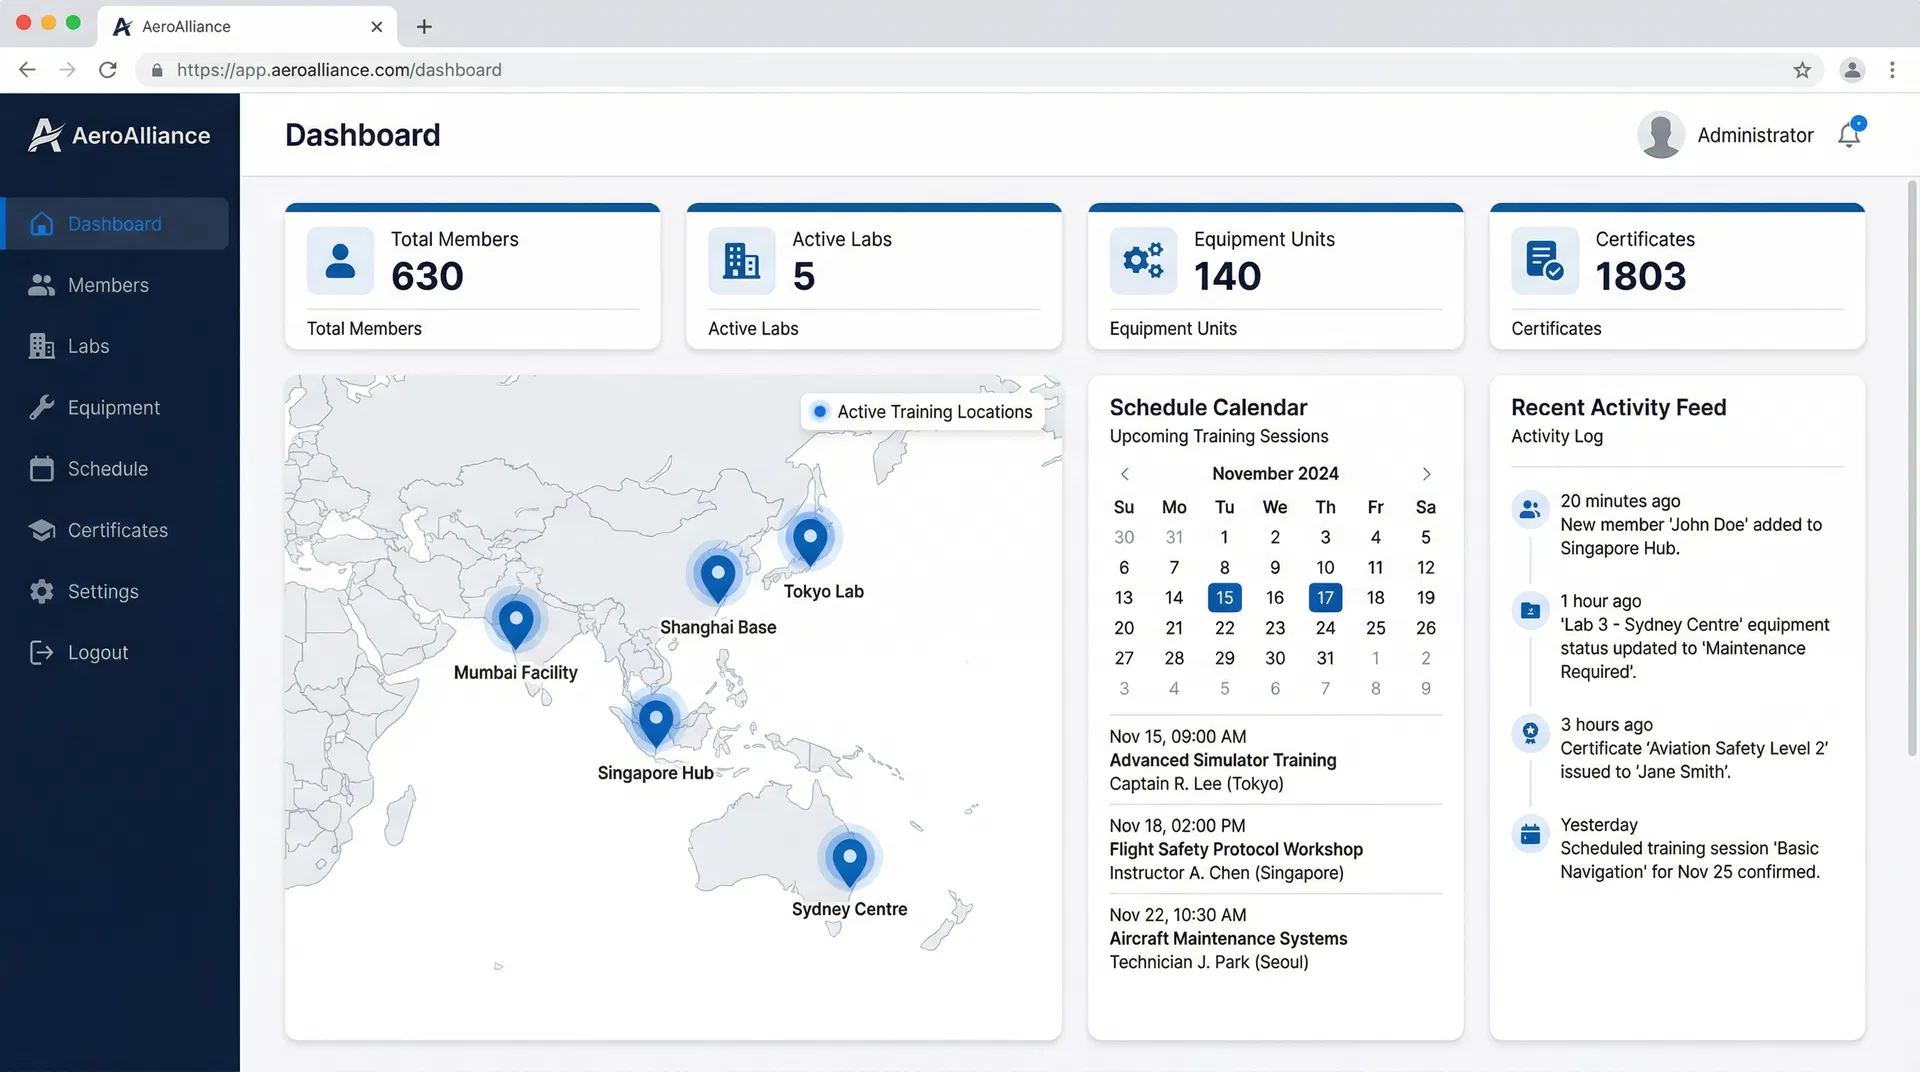Click the Singapore Hub map pin
Viewport: 1920px width, 1072px height.
click(655, 722)
